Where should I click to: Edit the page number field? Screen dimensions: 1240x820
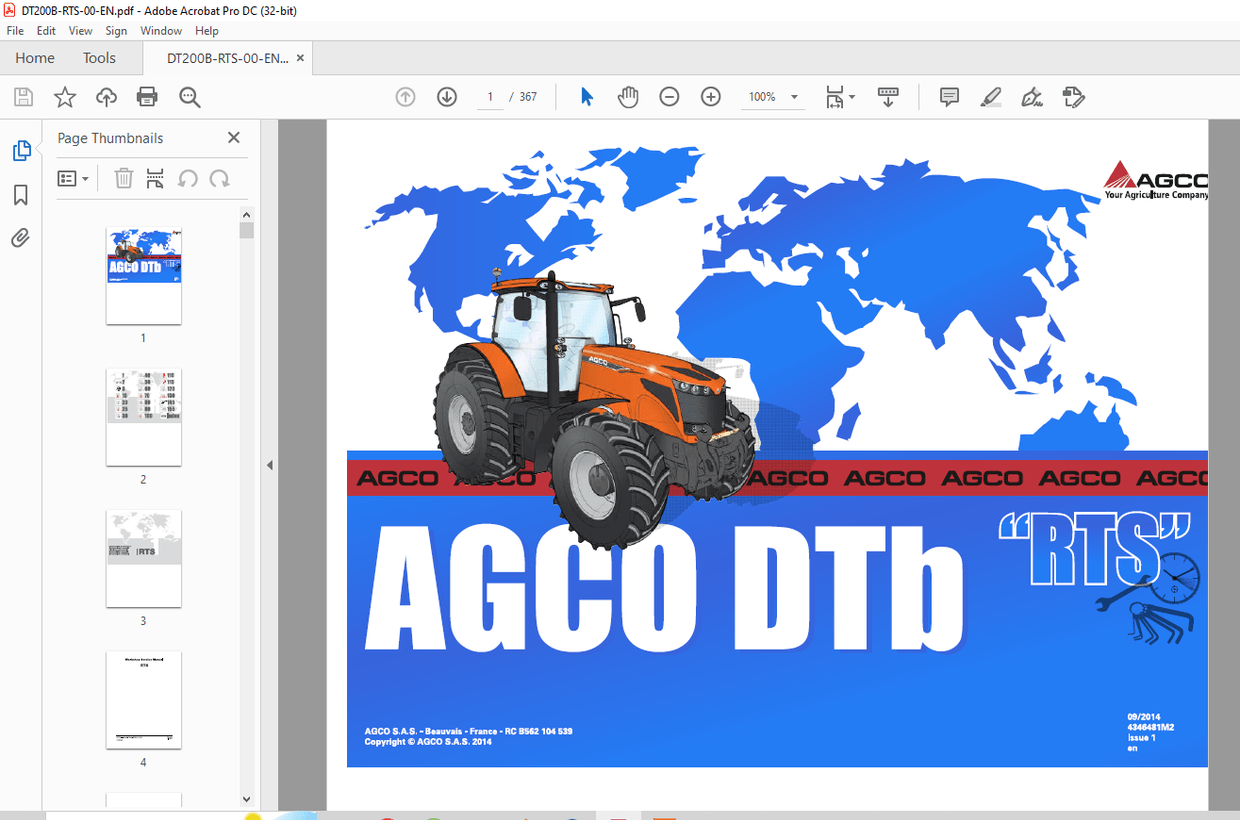pos(489,96)
